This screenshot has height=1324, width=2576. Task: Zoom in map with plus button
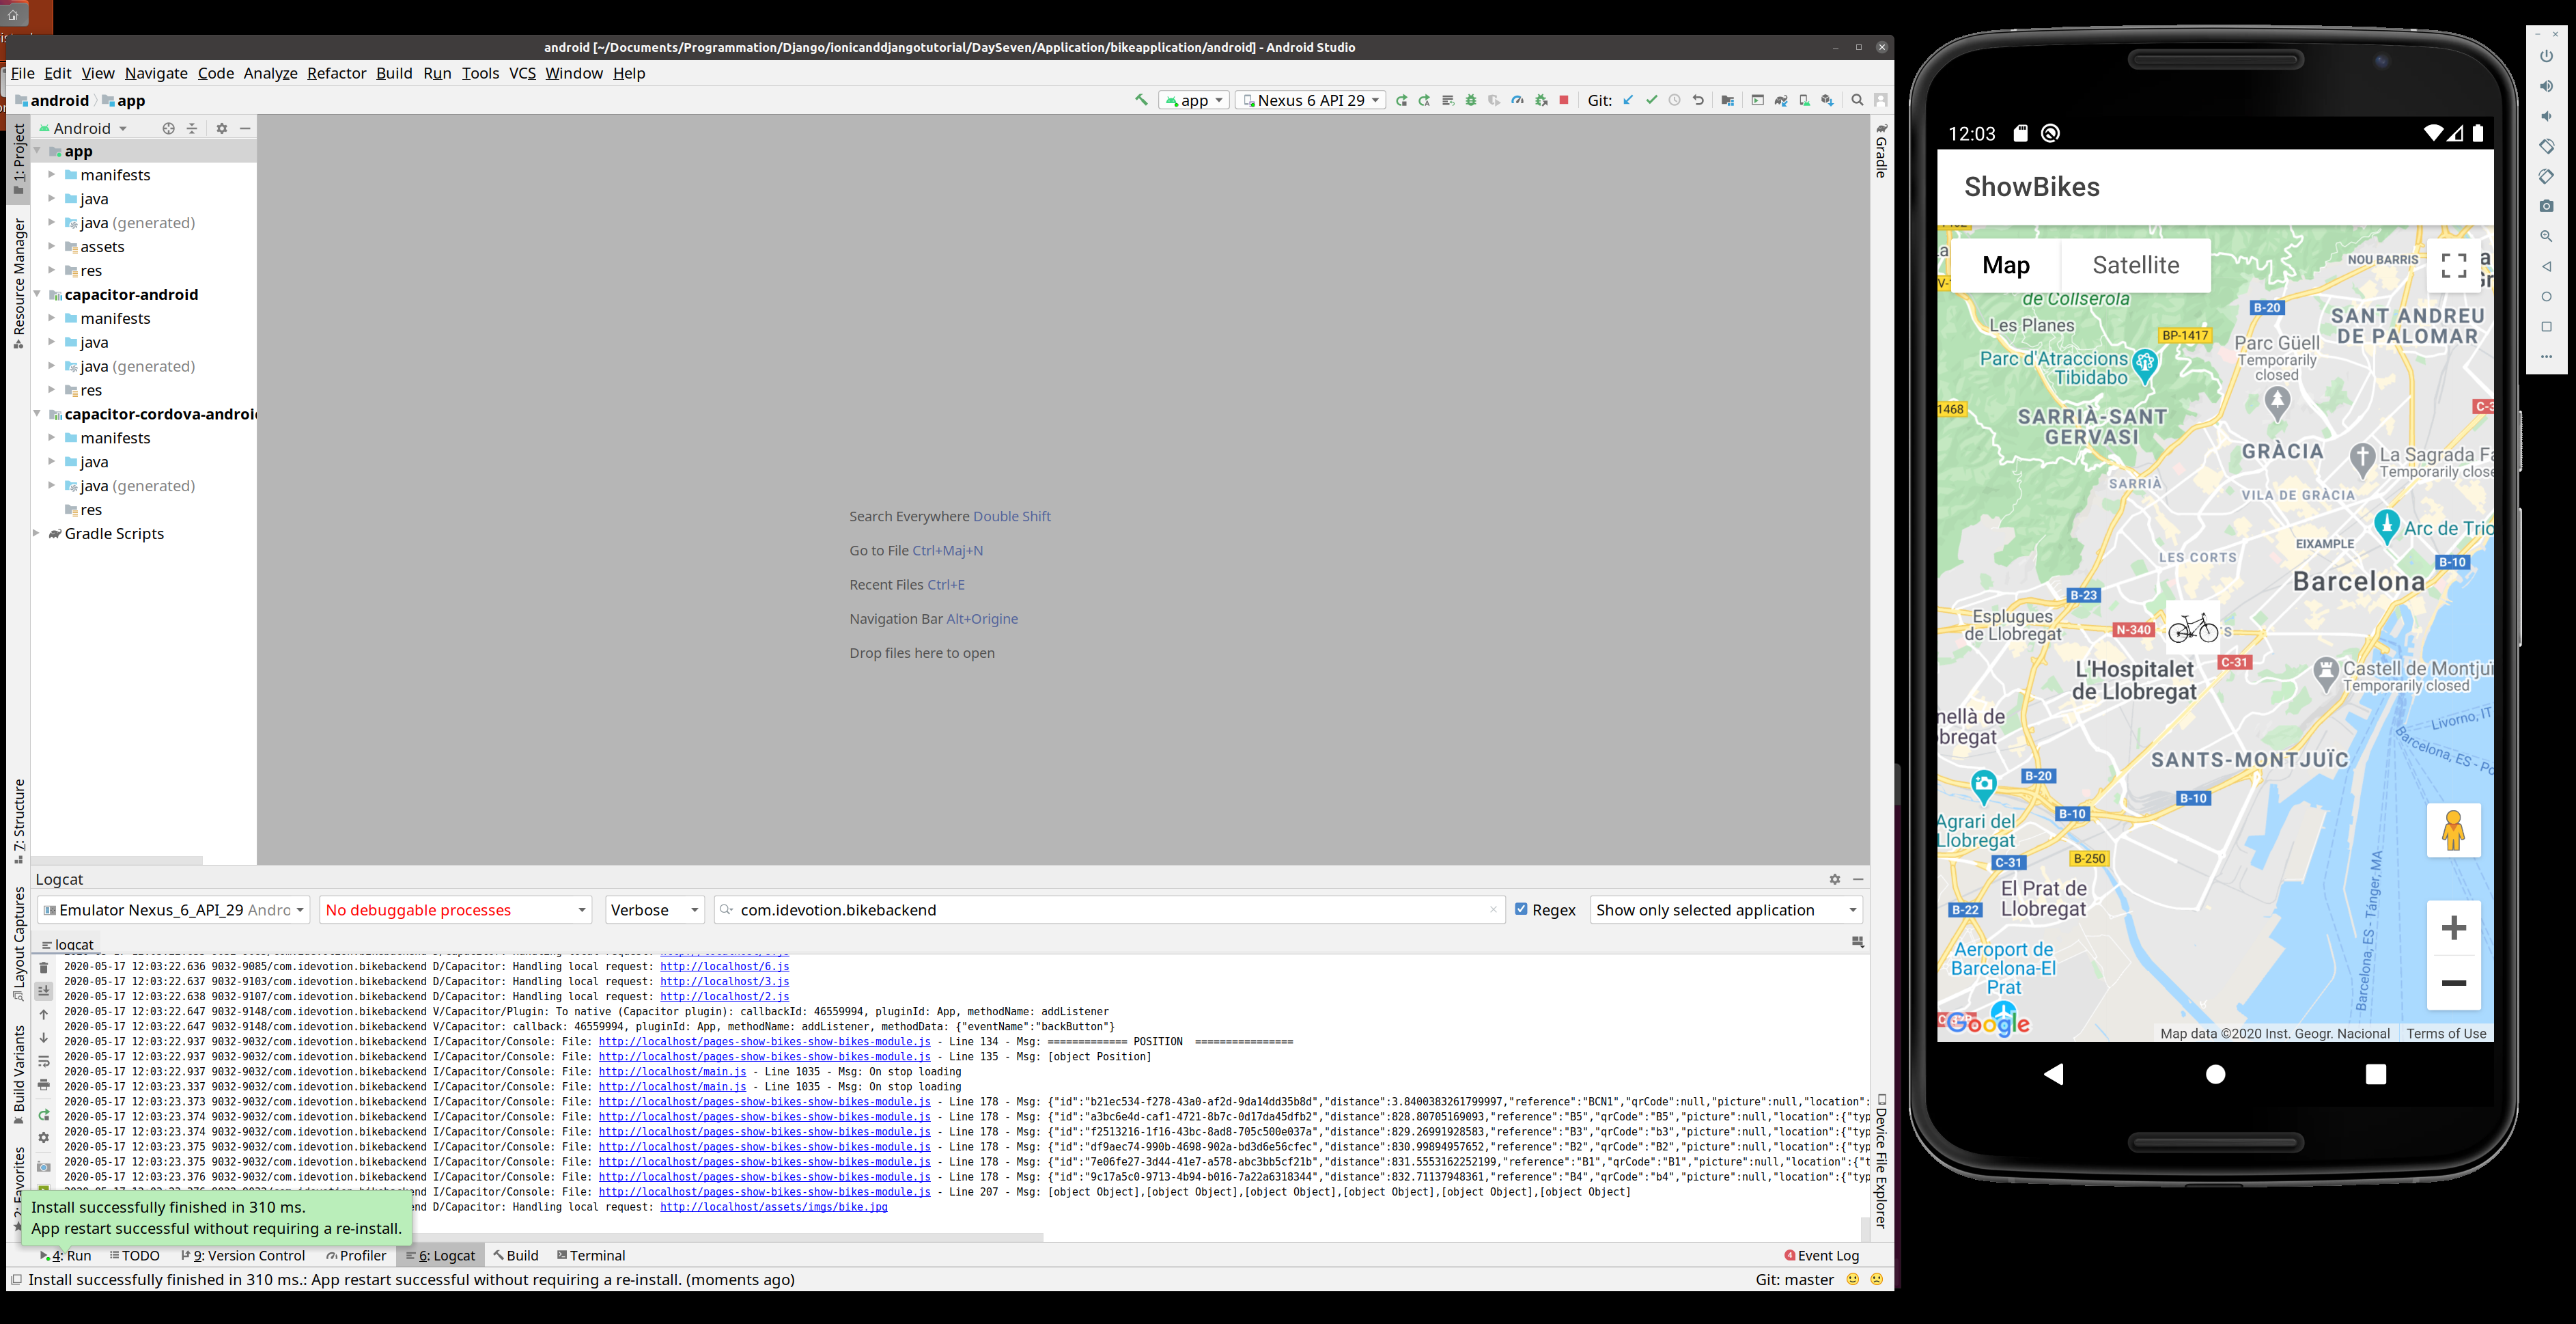(2453, 928)
